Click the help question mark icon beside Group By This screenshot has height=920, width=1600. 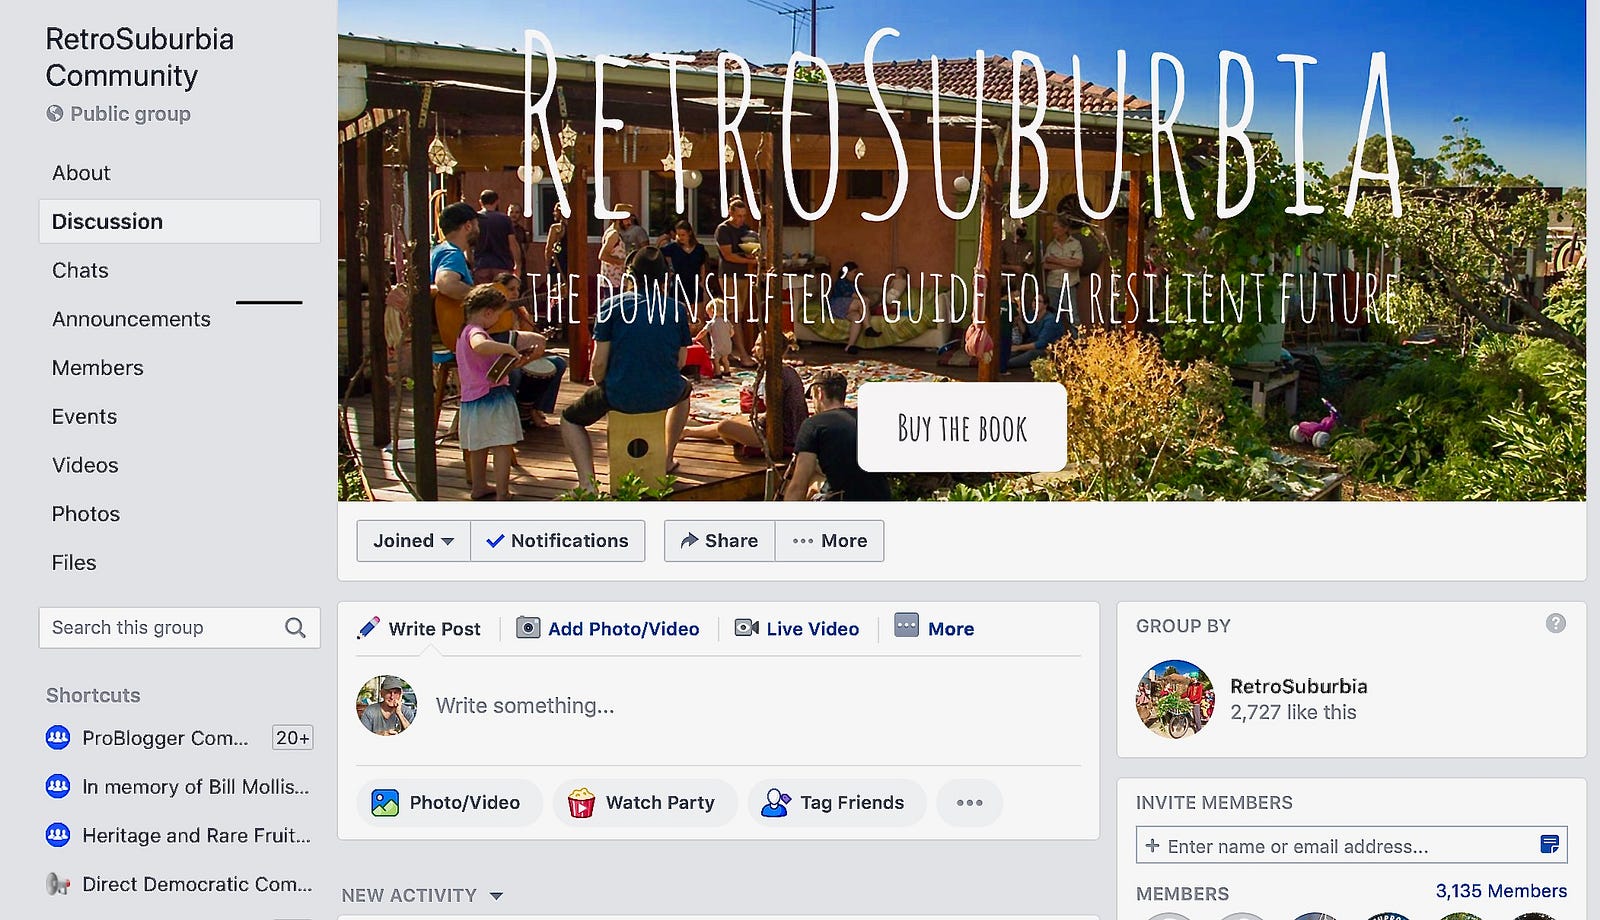[1556, 623]
